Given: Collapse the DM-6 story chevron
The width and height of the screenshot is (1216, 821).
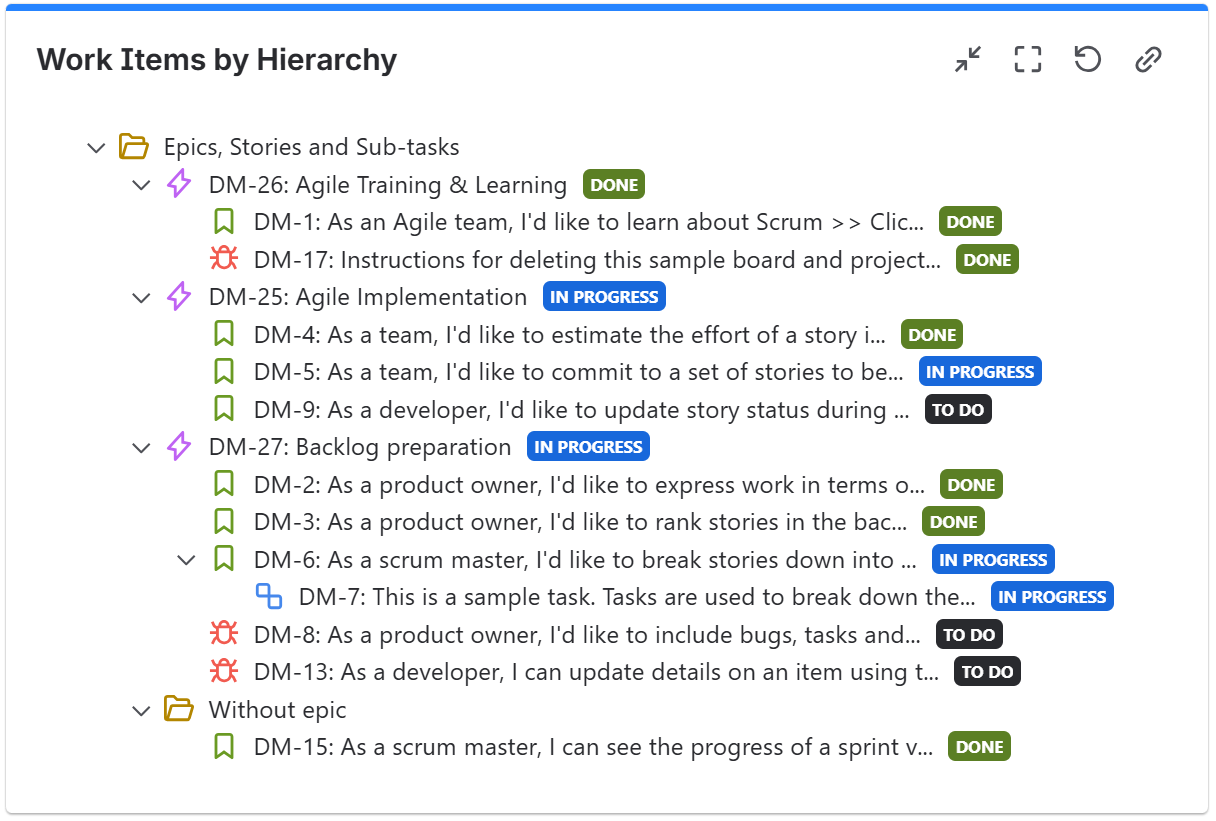Looking at the screenshot, I should [186, 560].
